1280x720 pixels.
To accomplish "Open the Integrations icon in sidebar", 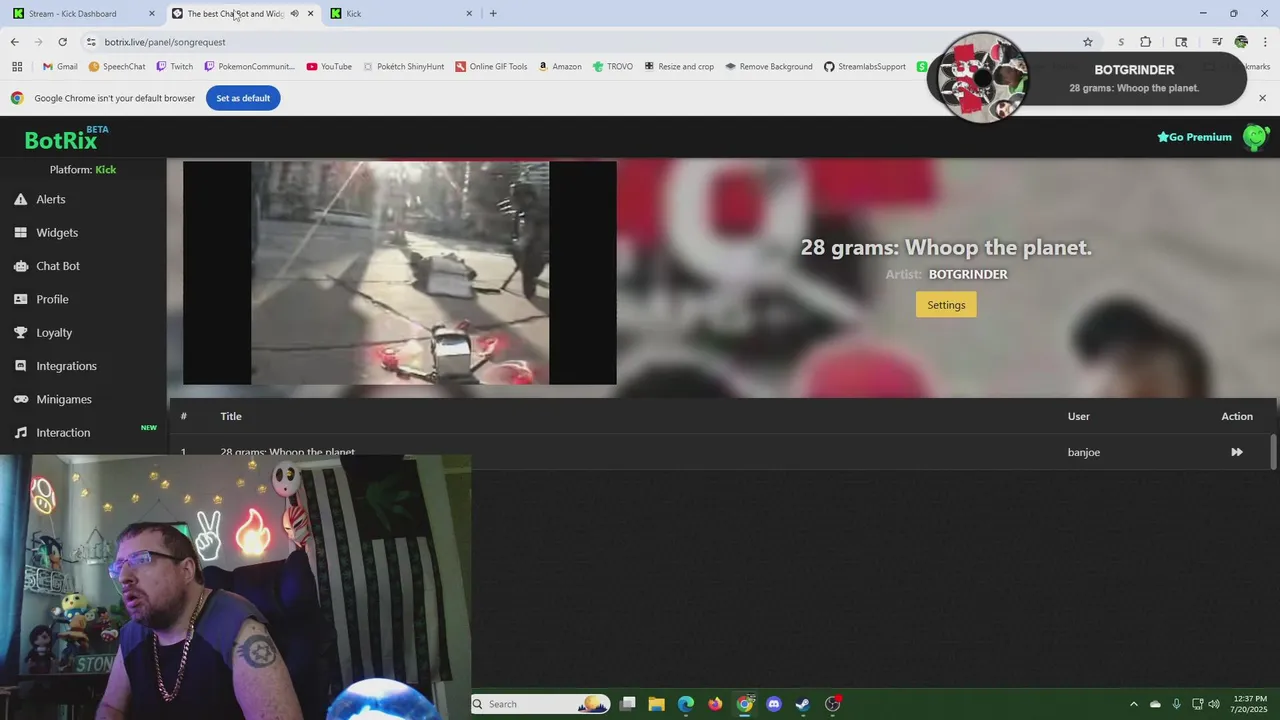I will [x=20, y=366].
